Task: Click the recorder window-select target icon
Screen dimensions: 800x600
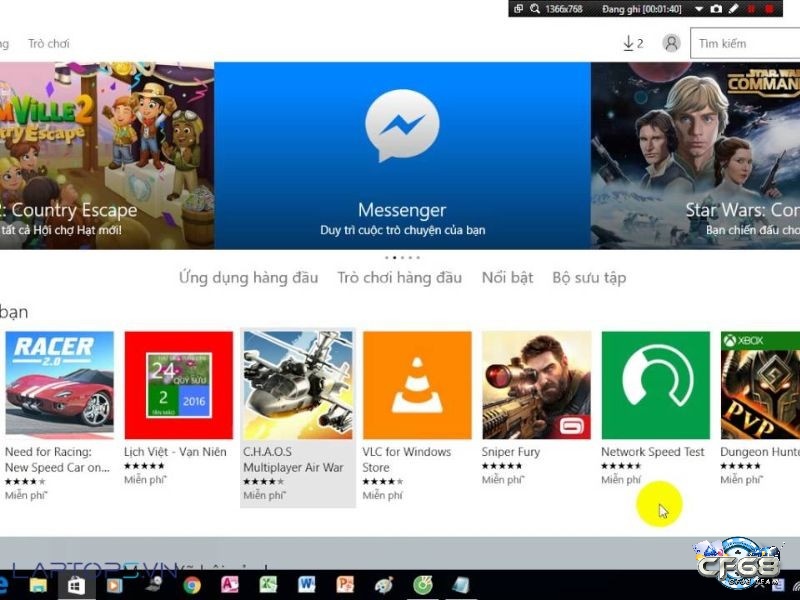Action: pos(518,9)
